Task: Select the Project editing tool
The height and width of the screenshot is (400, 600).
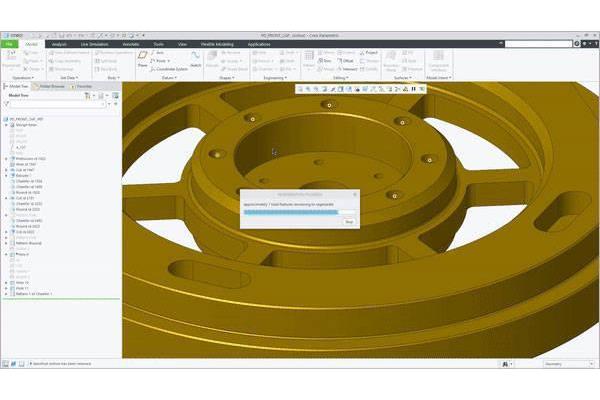Action: coord(368,52)
